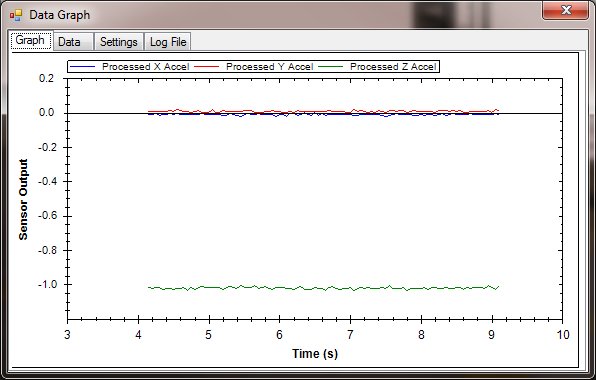Click the -0.8 y-axis label

(48, 250)
